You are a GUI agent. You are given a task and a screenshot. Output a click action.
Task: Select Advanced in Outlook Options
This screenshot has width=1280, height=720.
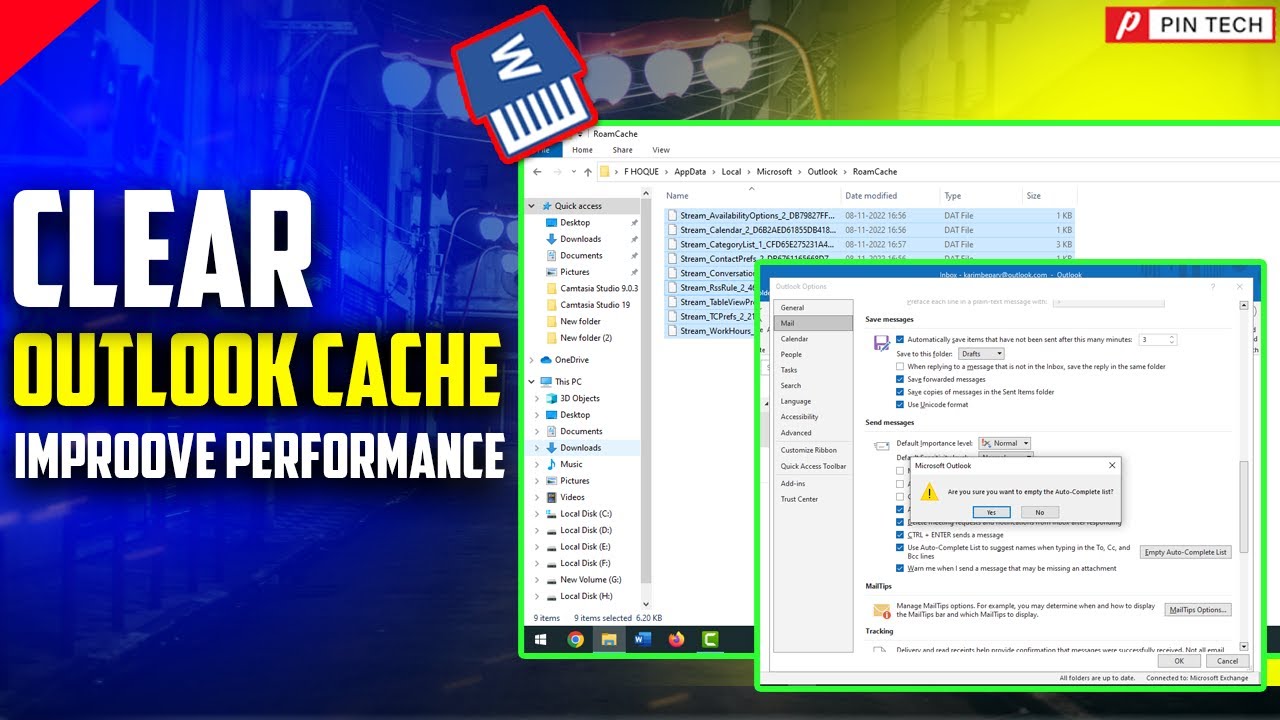(x=814, y=433)
